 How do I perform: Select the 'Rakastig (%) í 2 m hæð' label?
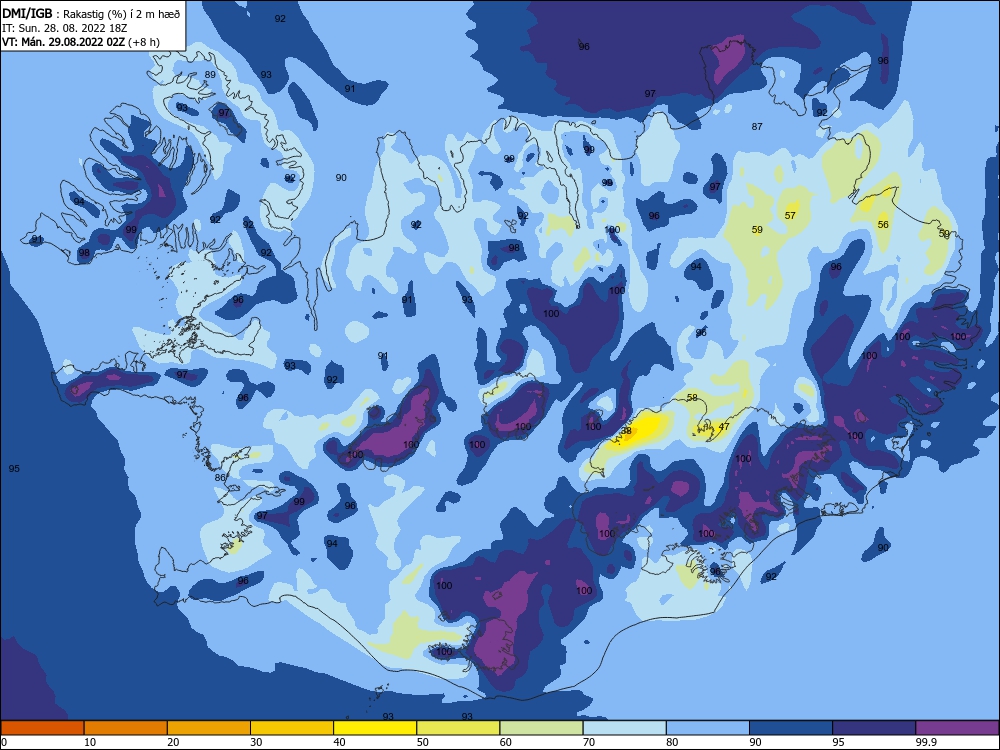(122, 14)
